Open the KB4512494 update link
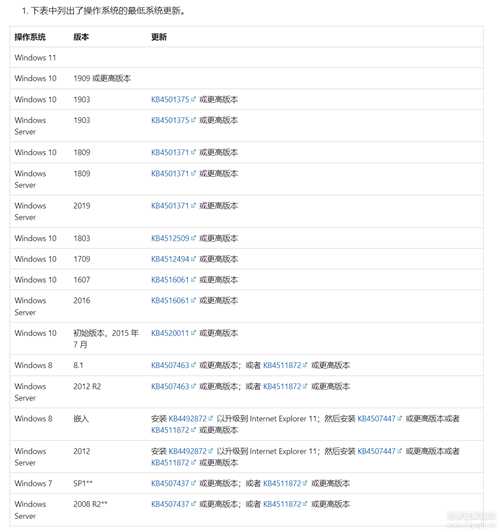500x532 pixels. pyautogui.click(x=173, y=259)
